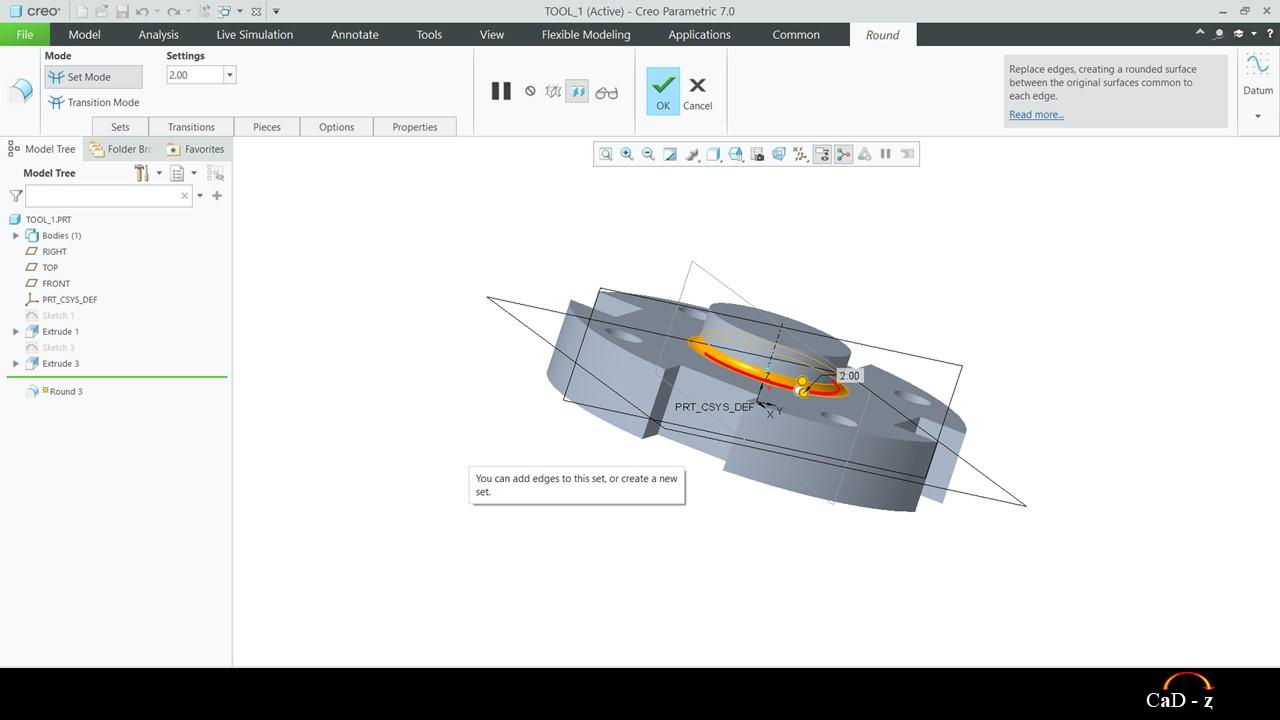Image resolution: width=1280 pixels, height=720 pixels.
Task: Open the saved orientations icon
Action: click(736, 154)
